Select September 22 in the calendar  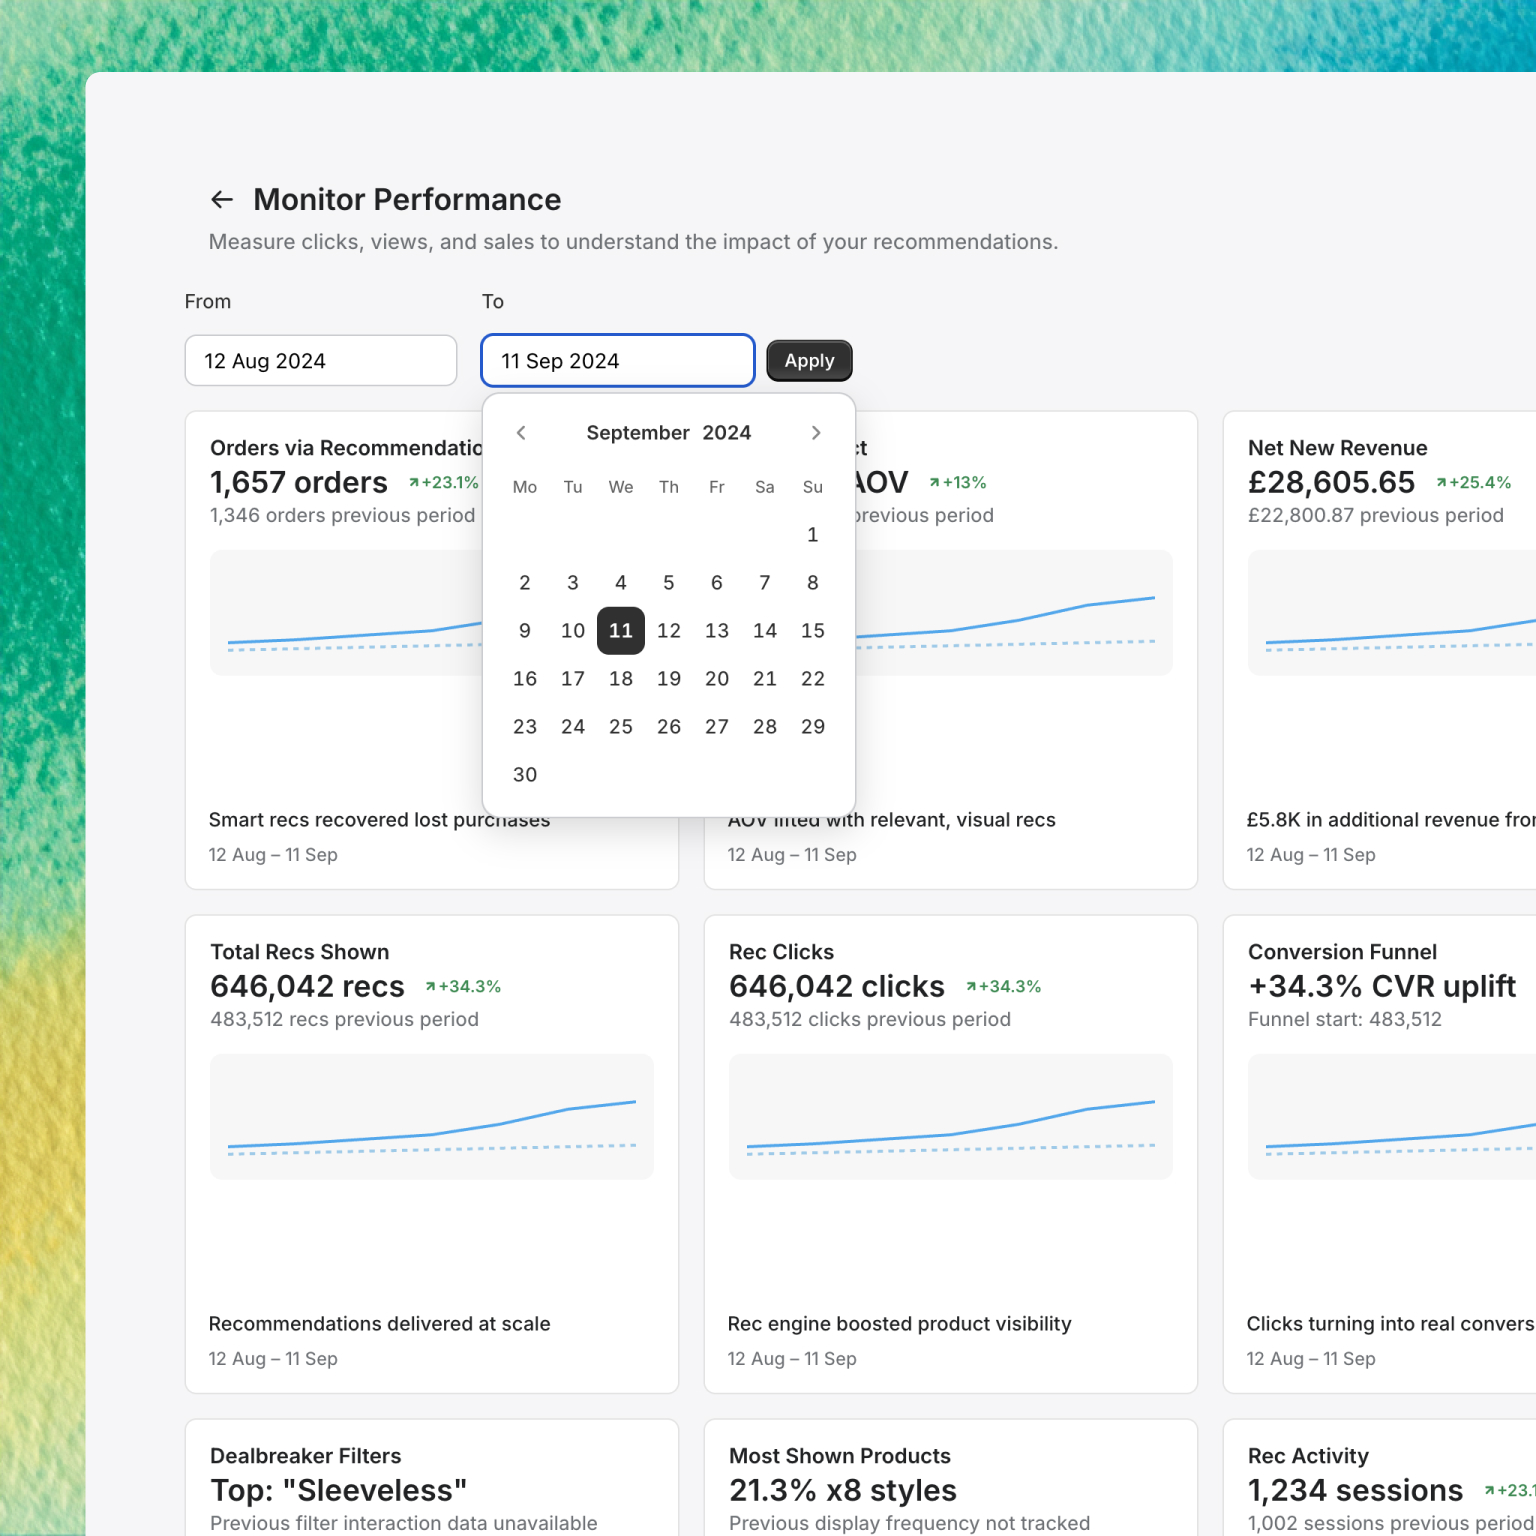coord(812,678)
